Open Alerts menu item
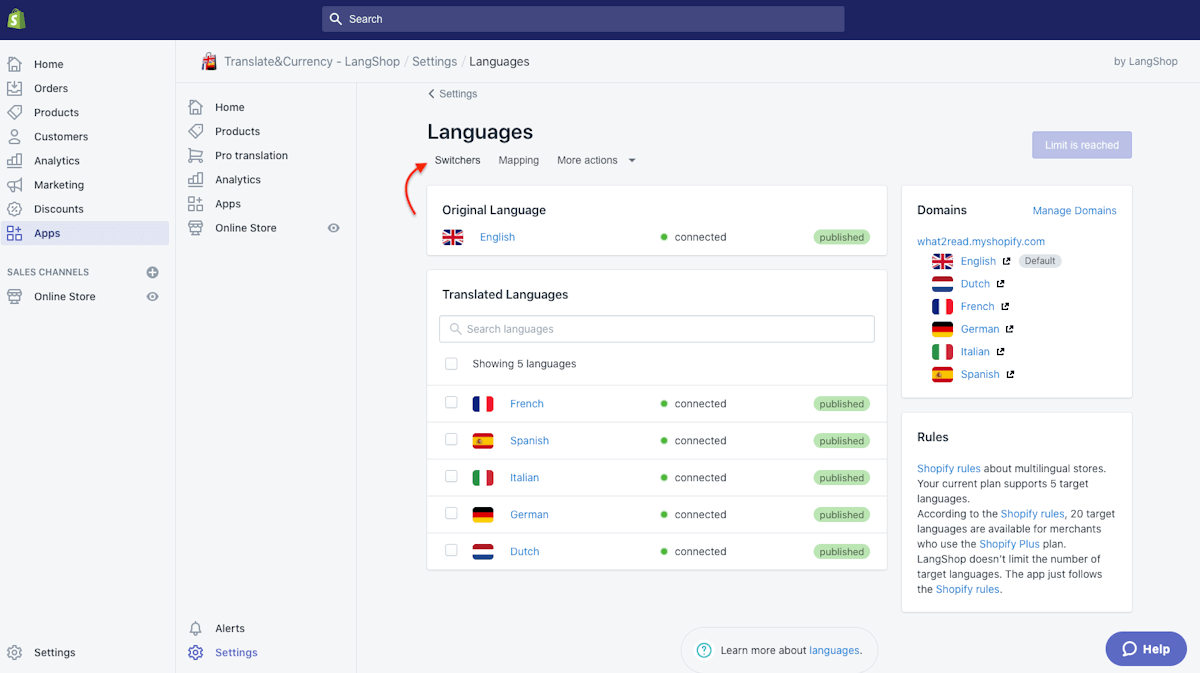 pos(230,628)
